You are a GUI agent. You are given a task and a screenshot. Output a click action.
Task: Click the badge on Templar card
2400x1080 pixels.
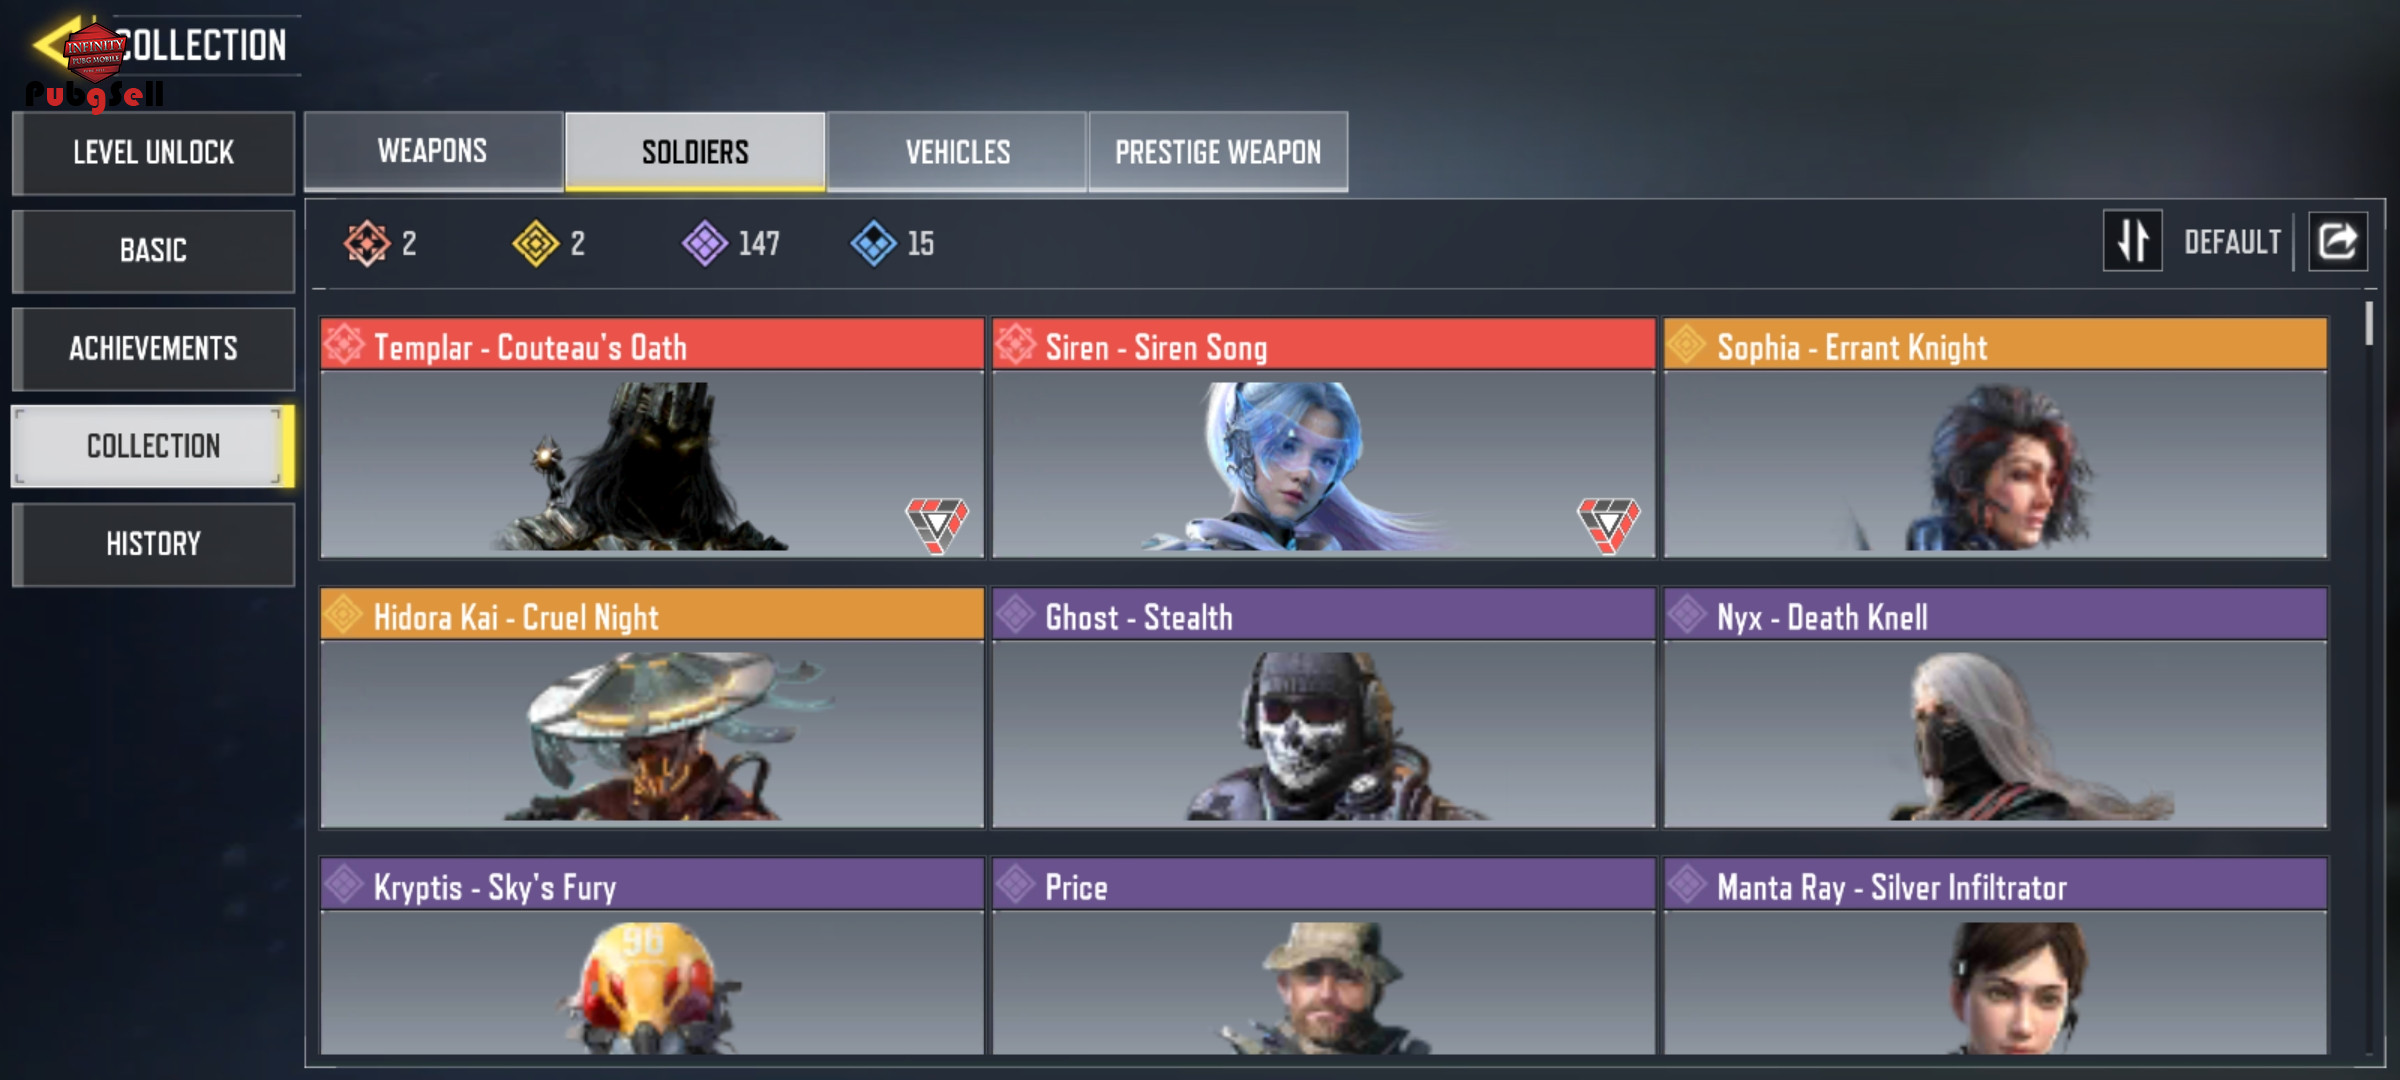point(937,525)
